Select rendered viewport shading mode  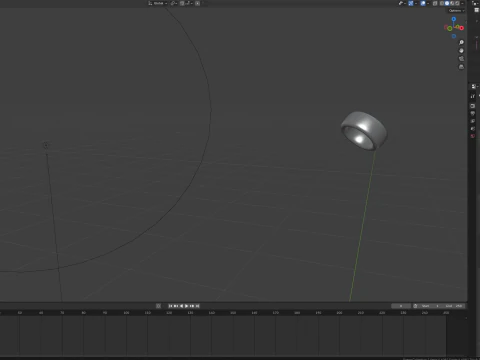tap(457, 3)
